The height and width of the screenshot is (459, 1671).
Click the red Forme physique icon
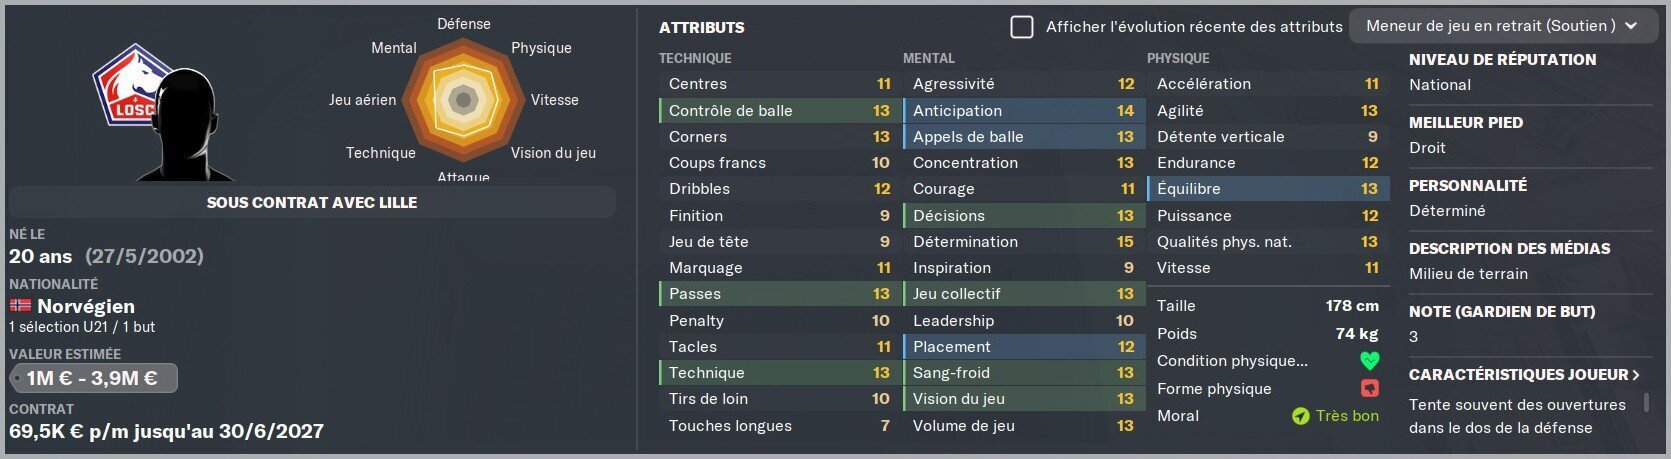1369,388
